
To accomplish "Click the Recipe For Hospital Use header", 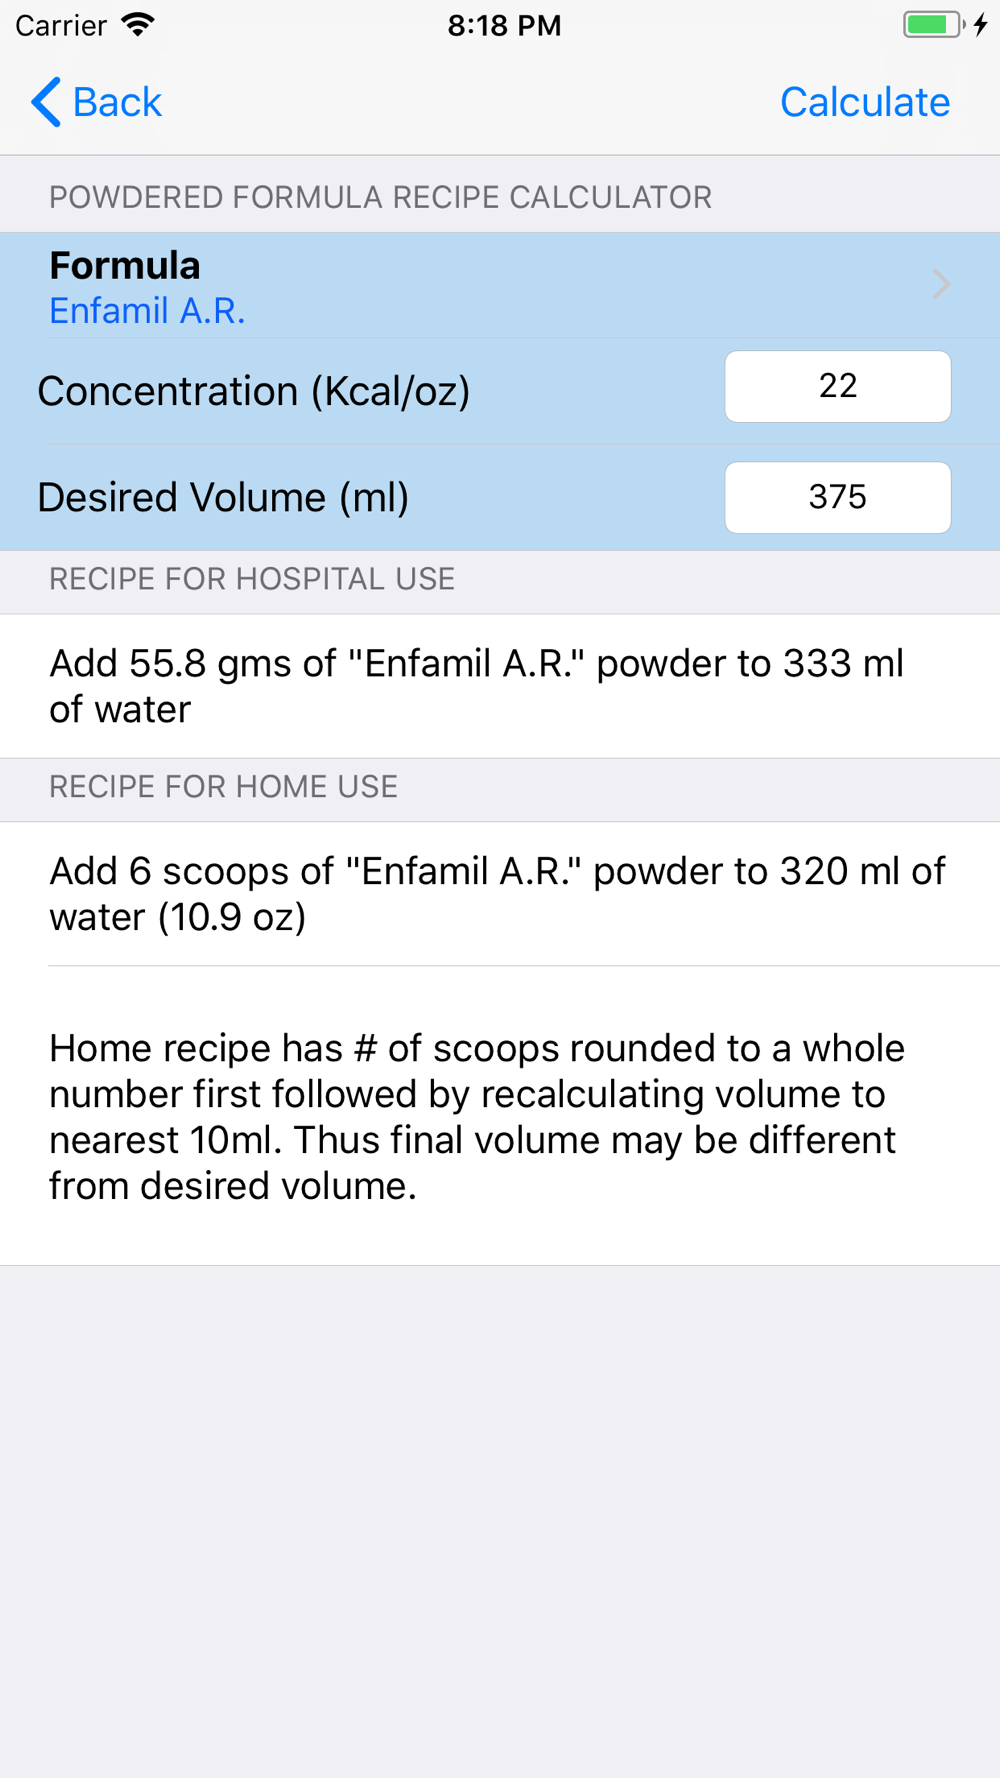I will tap(252, 579).
